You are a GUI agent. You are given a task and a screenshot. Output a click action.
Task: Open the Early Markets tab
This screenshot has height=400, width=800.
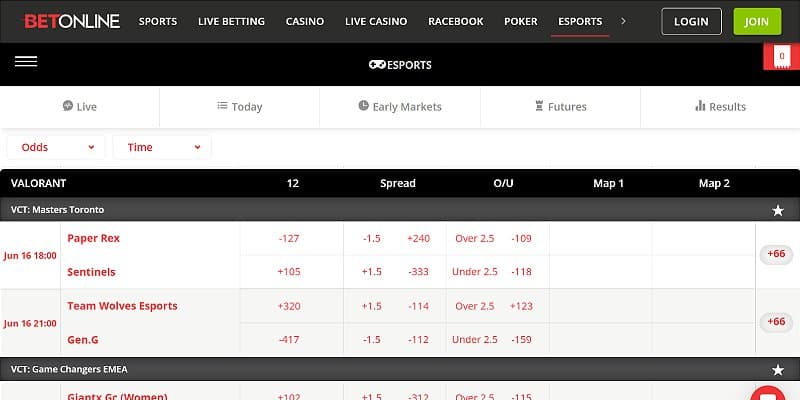coord(400,107)
